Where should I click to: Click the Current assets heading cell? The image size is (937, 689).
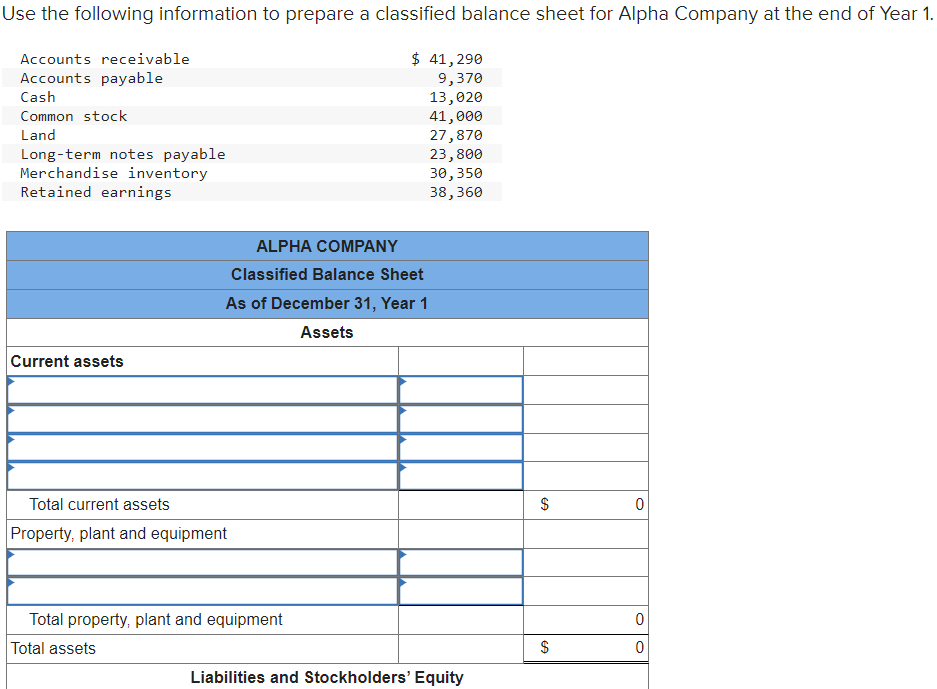[x=203, y=362]
